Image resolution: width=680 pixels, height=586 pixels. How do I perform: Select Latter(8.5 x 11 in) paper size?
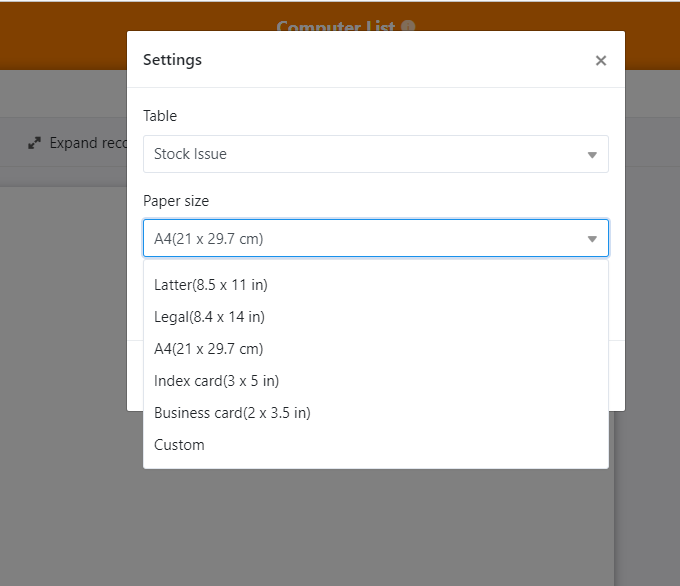(211, 285)
